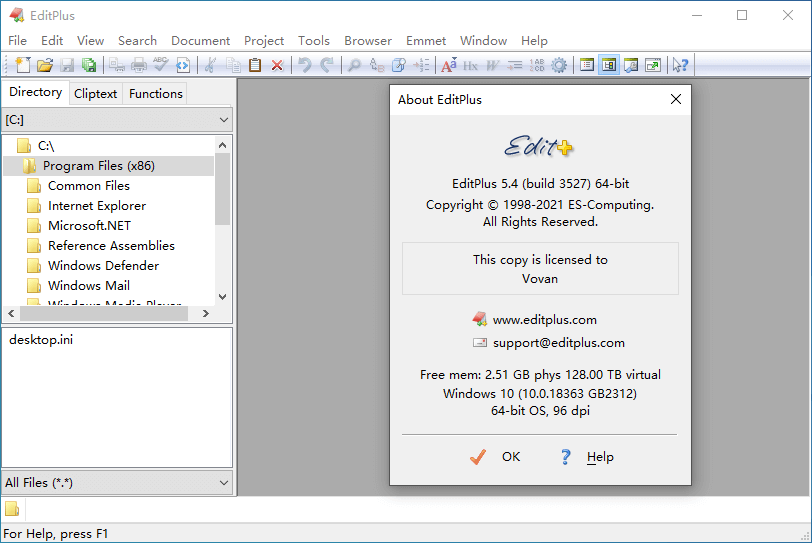
Task: Toggle the Output window toolbar icon
Action: pyautogui.click(x=631, y=65)
